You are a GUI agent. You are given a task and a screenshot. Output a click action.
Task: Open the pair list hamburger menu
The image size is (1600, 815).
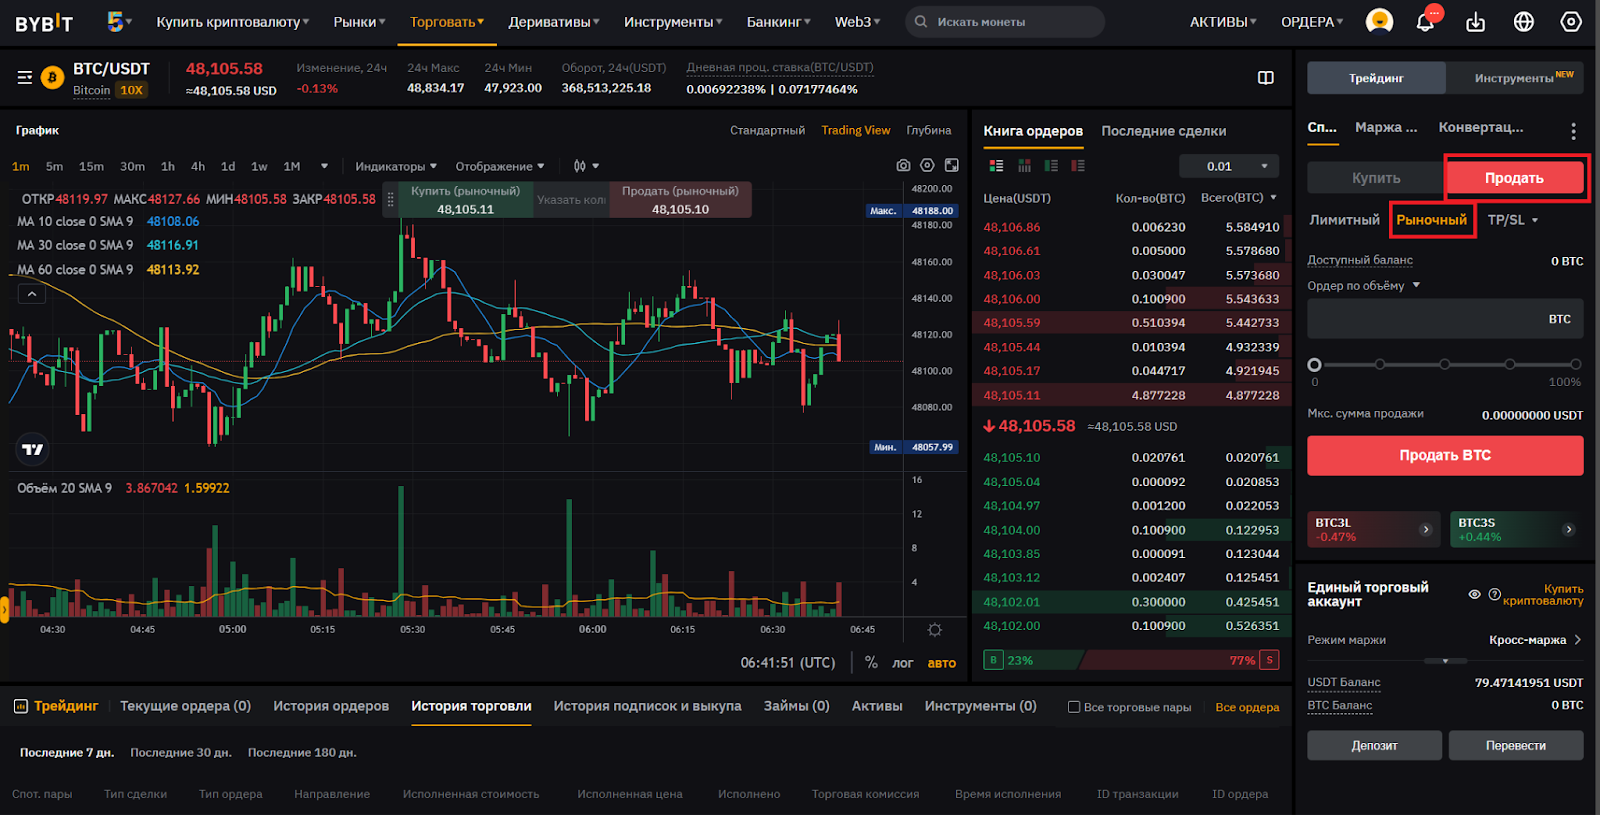click(x=25, y=77)
